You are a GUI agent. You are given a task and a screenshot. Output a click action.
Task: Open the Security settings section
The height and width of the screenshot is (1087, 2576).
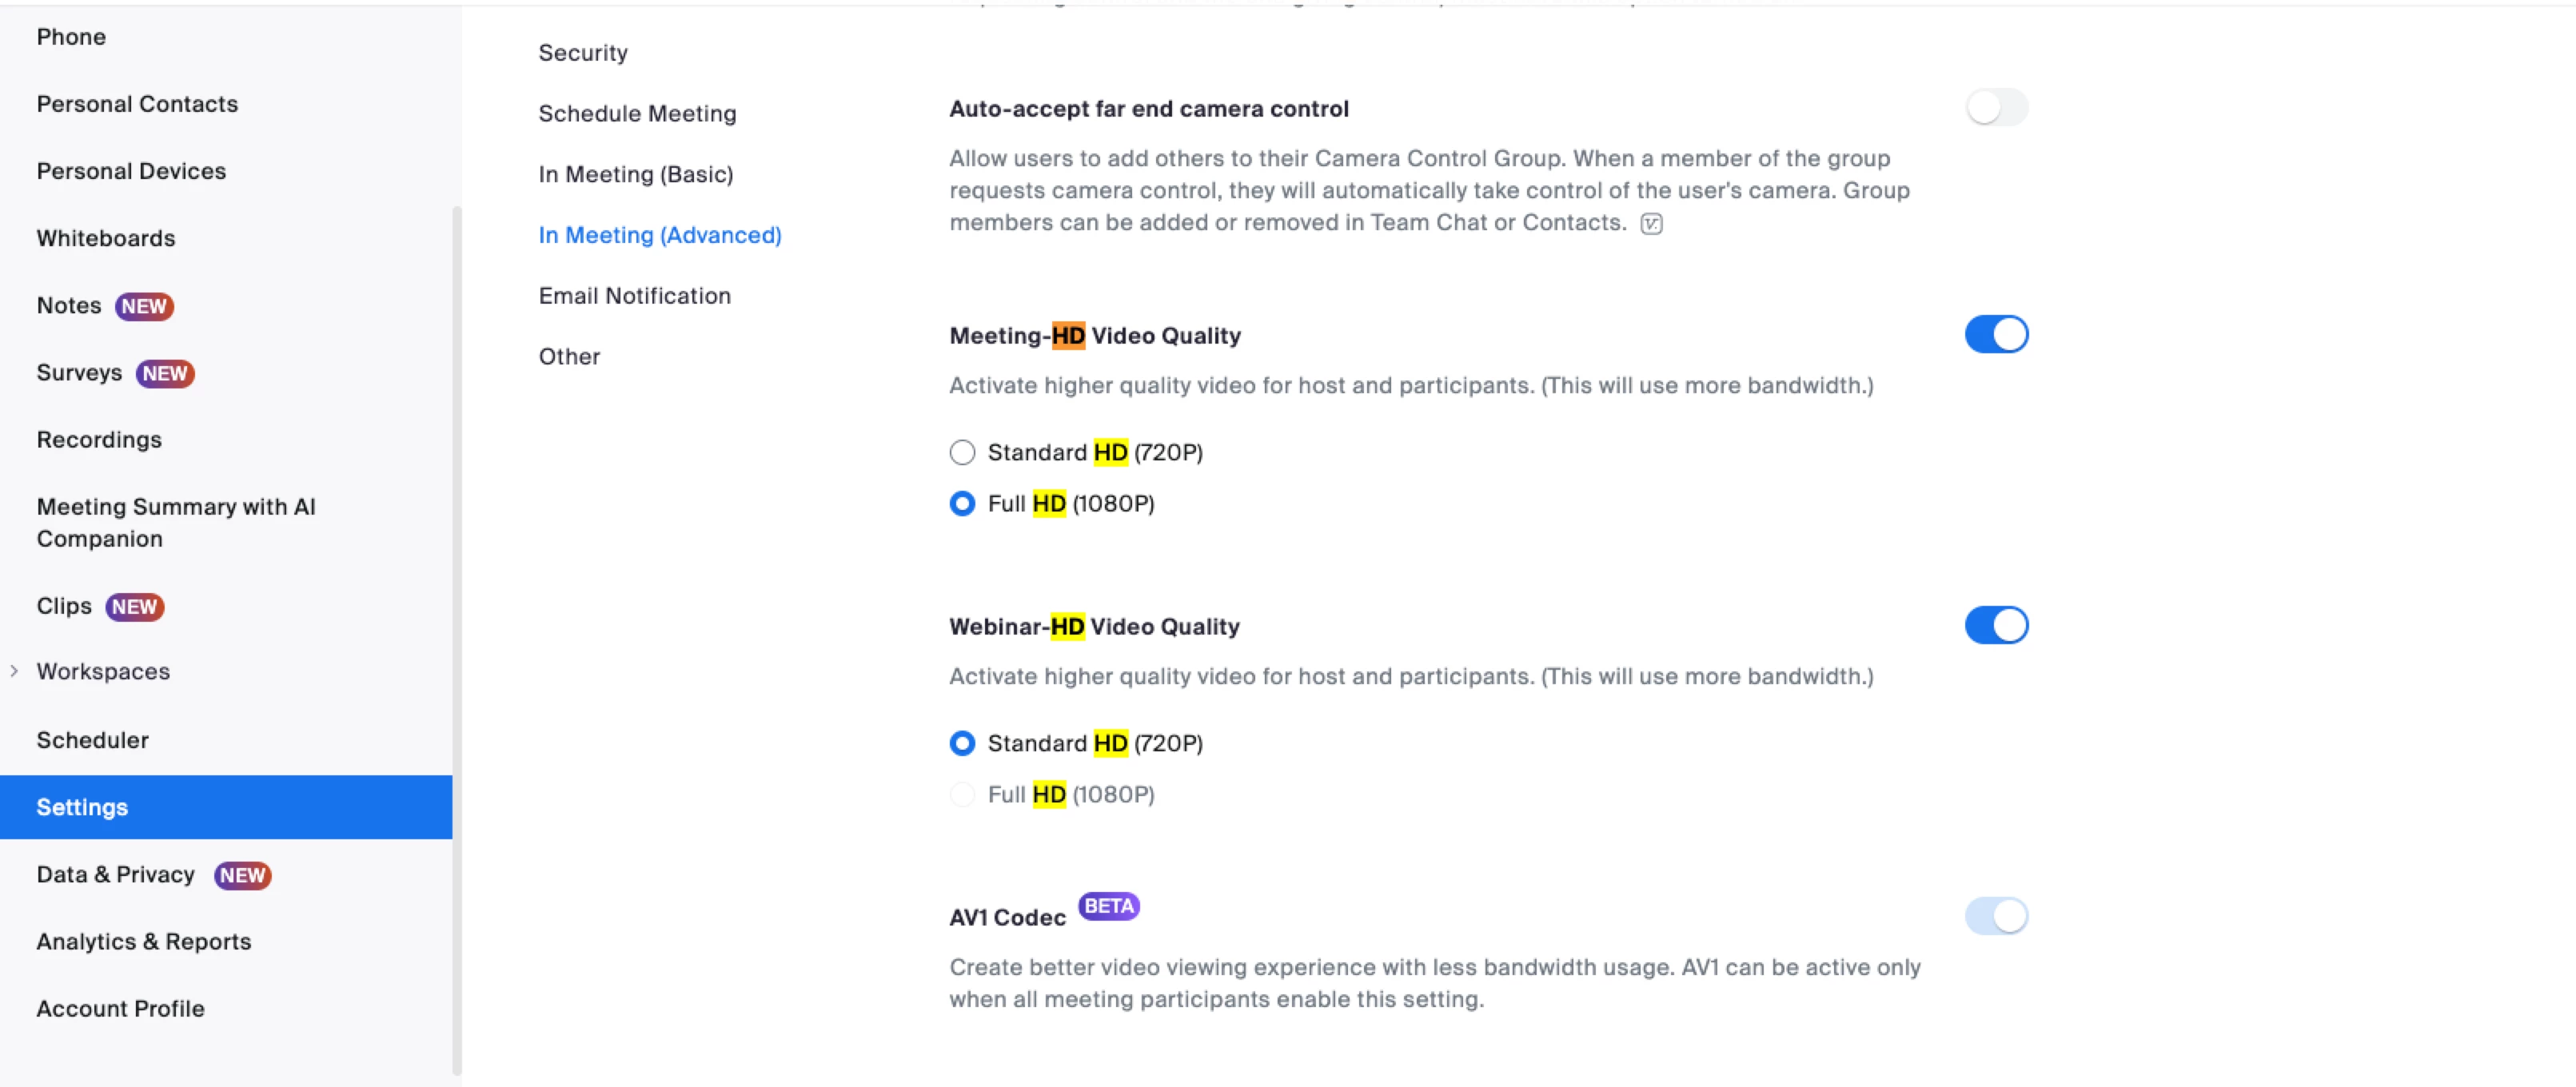click(x=583, y=53)
